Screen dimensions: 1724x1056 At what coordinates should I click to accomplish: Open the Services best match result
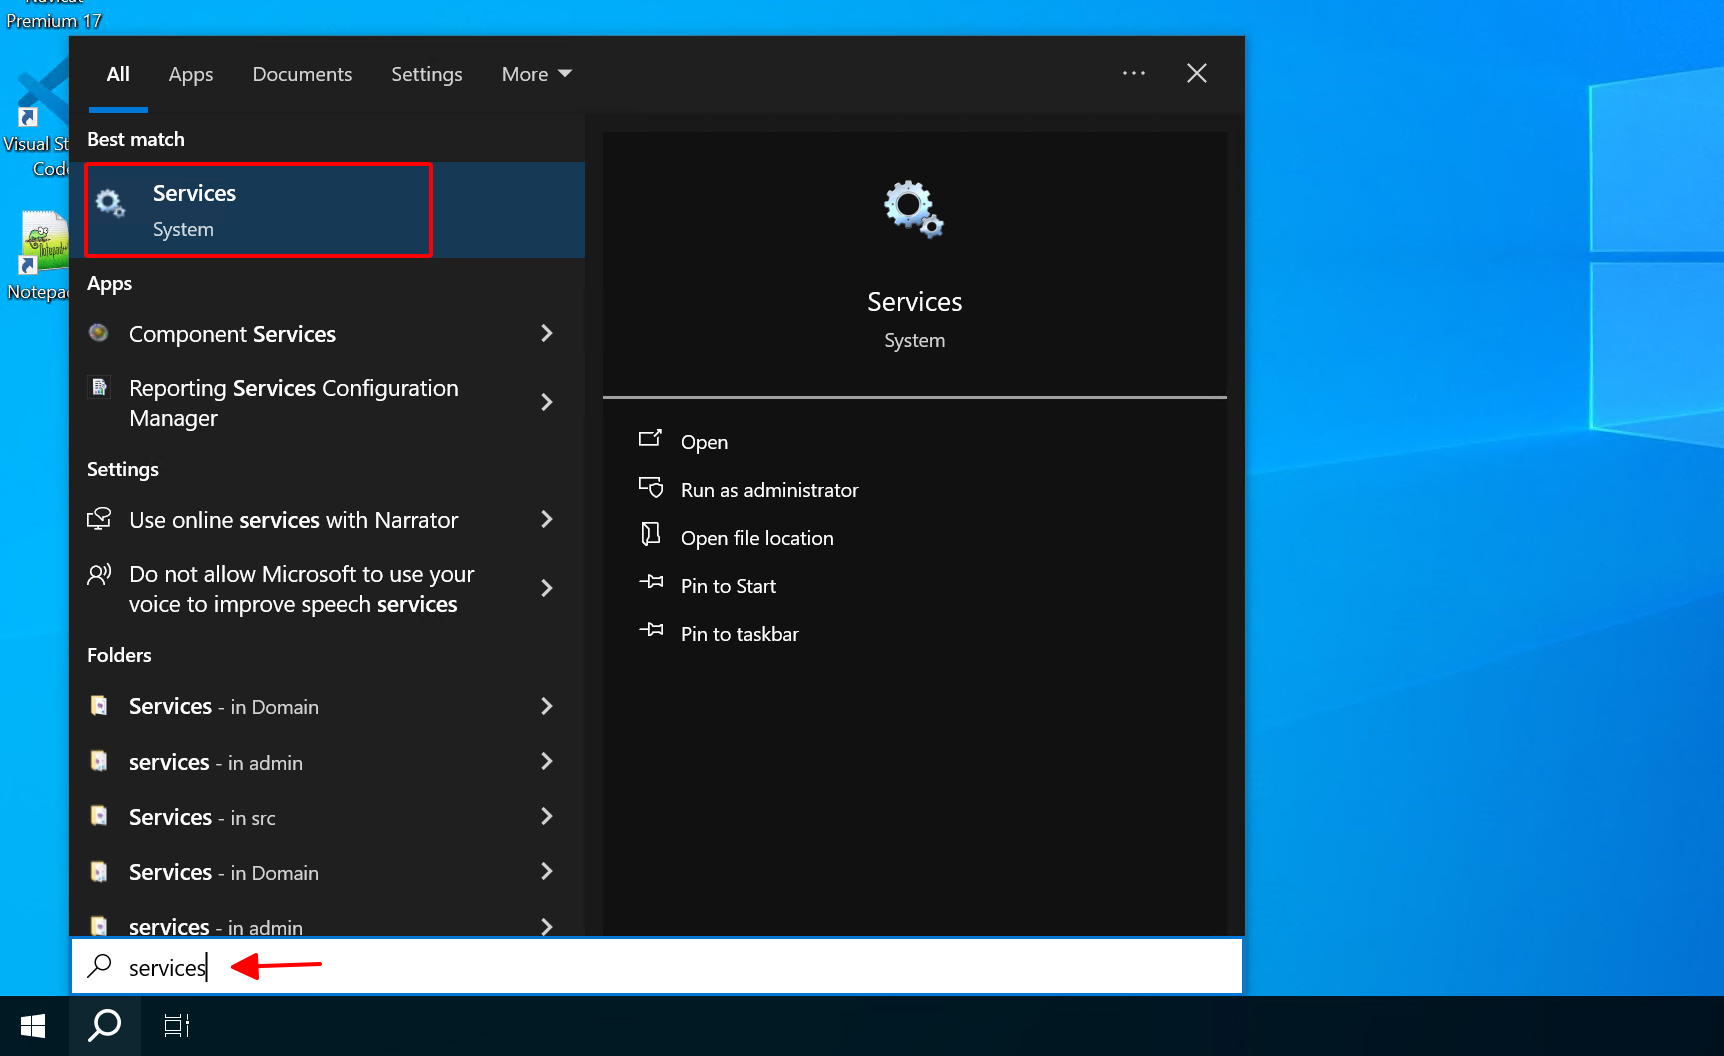pyautogui.click(x=259, y=210)
